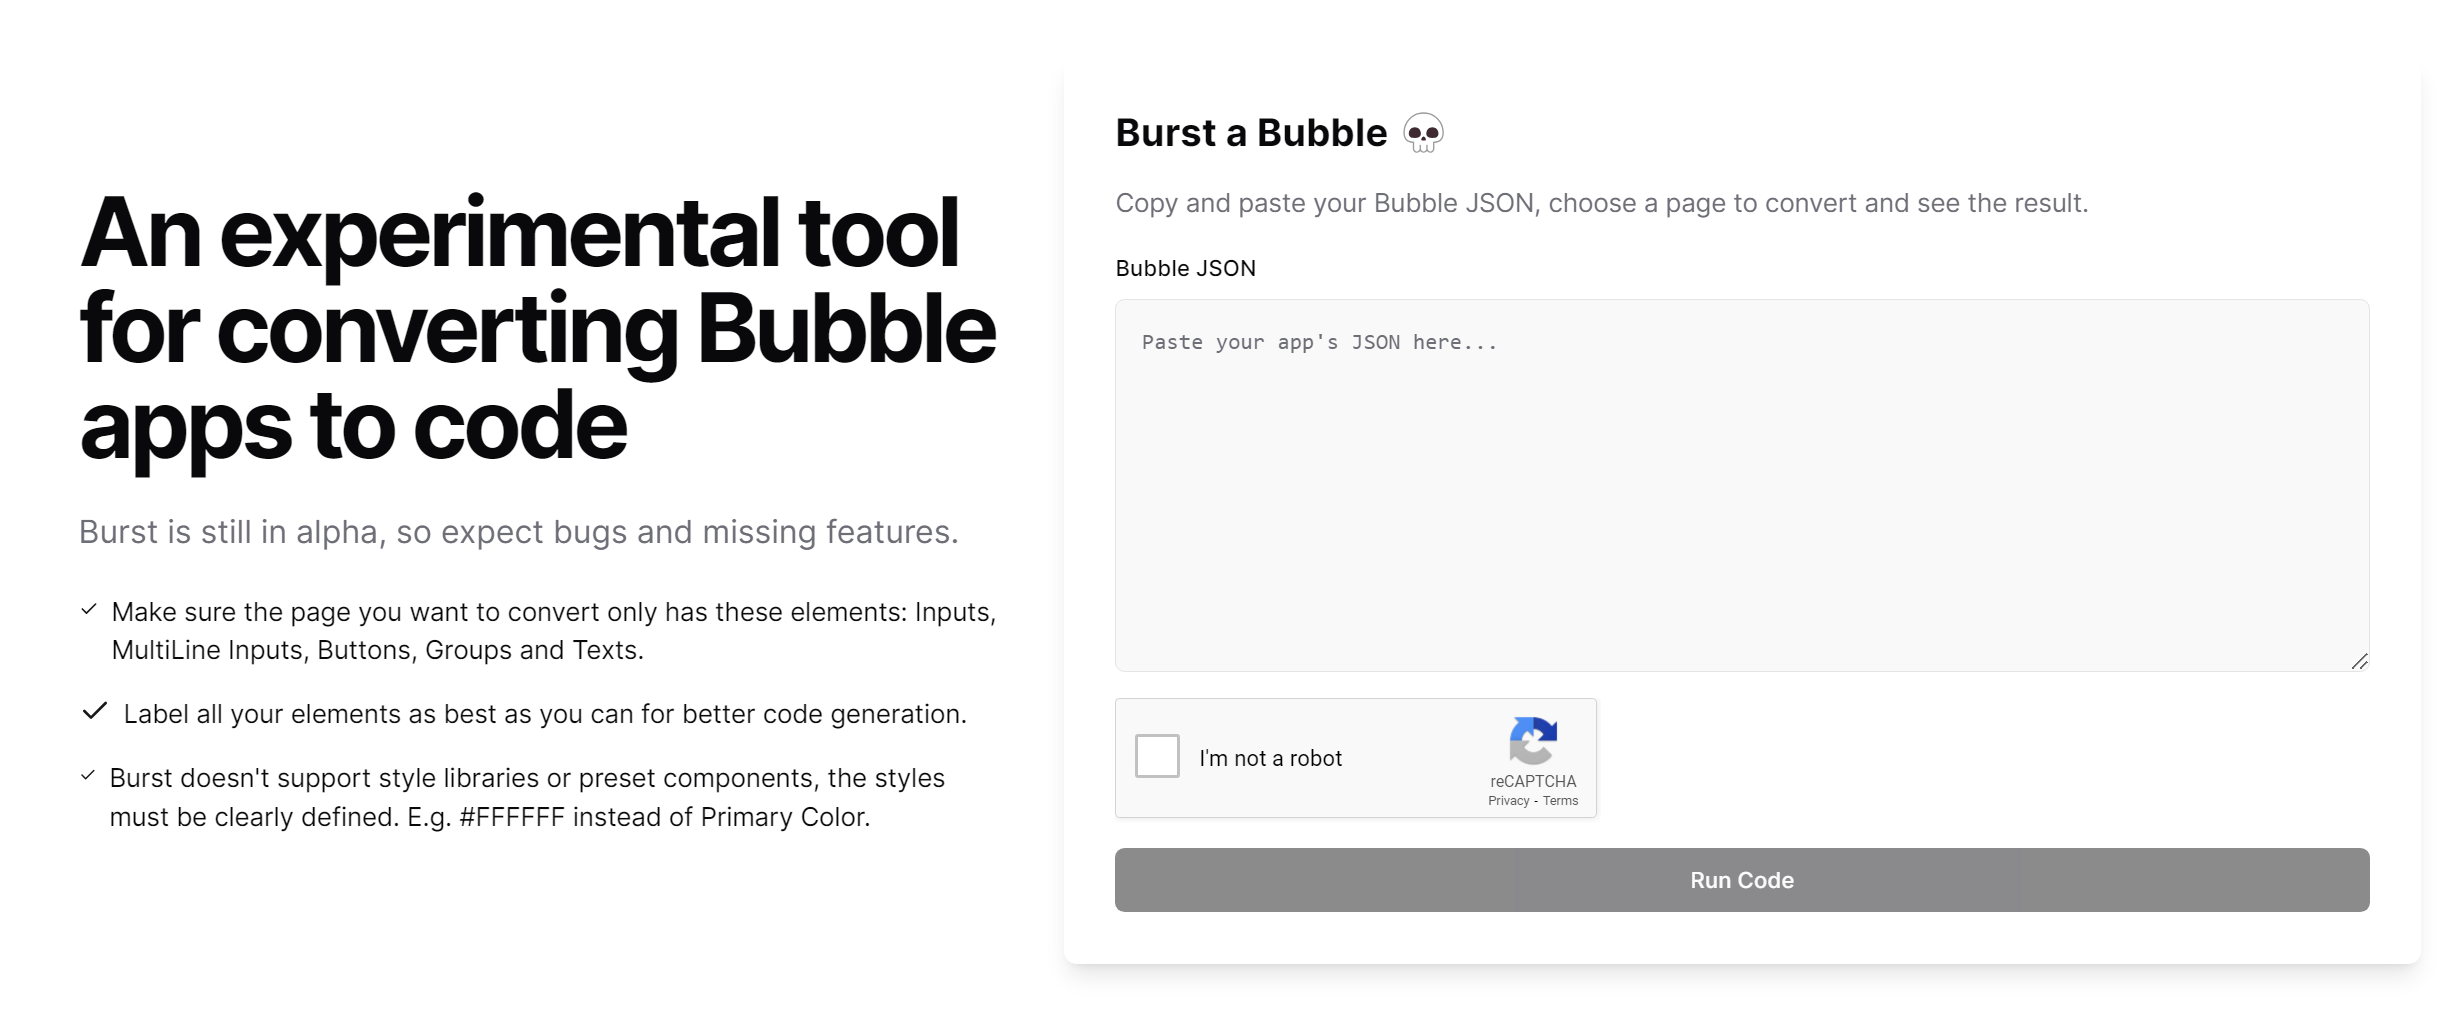The width and height of the screenshot is (2458, 1011).
Task: Focus the Bubble JSON textarea
Action: (x=1742, y=485)
